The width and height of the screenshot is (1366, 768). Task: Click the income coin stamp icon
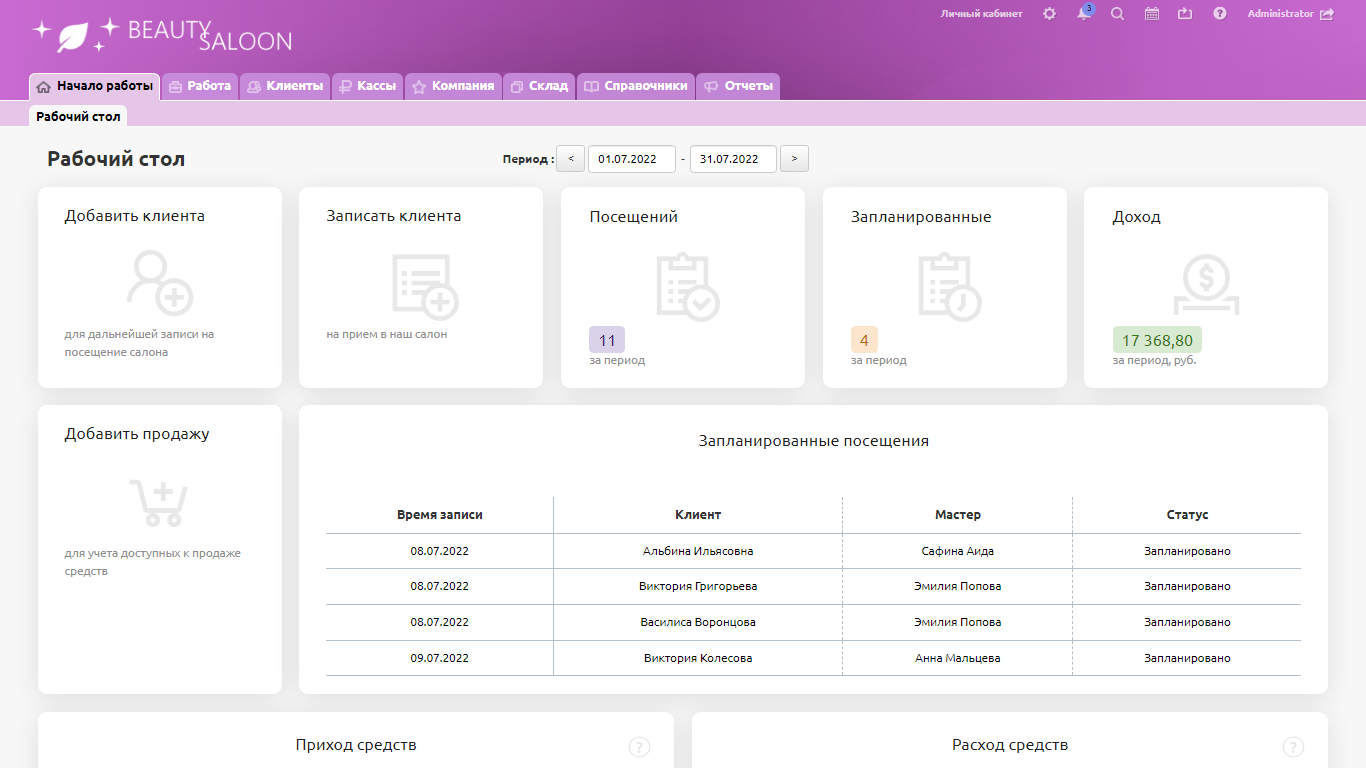click(x=1207, y=286)
